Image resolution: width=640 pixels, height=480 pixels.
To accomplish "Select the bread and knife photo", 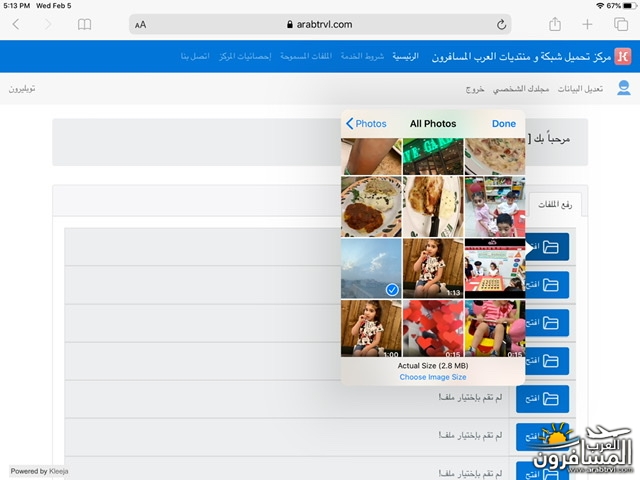I will coord(433,207).
